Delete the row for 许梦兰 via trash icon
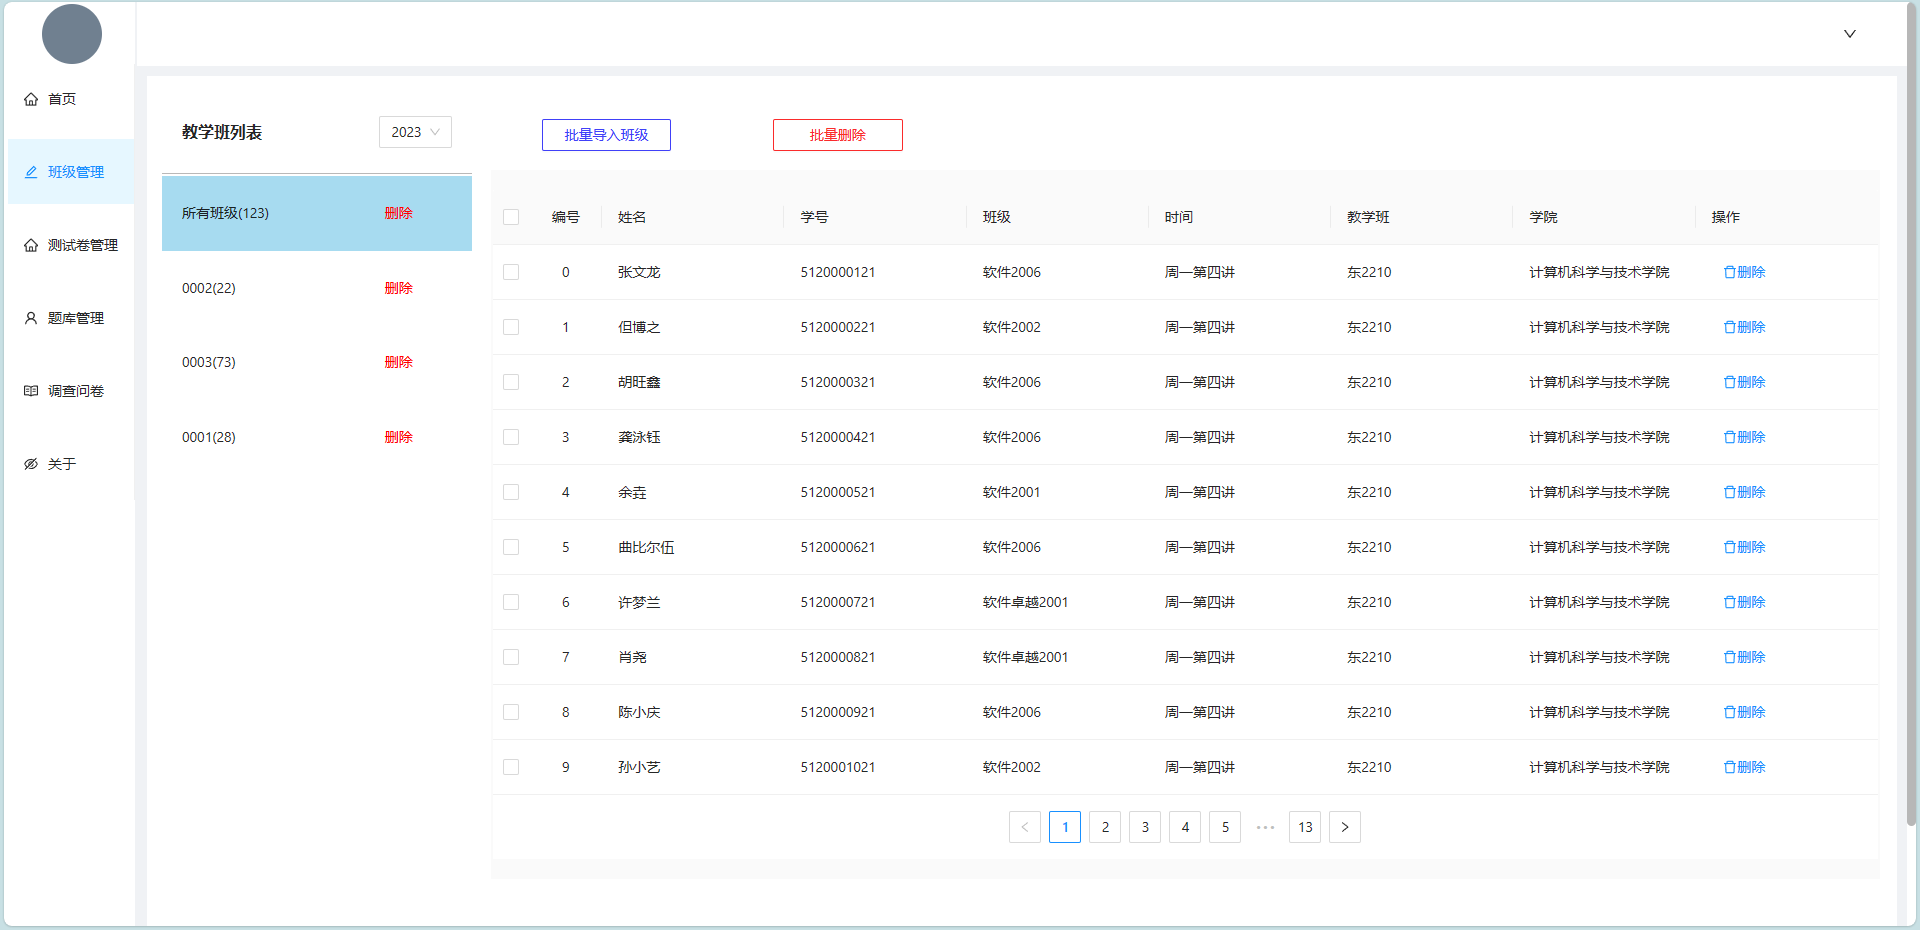The height and width of the screenshot is (930, 1920). pyautogui.click(x=1730, y=602)
